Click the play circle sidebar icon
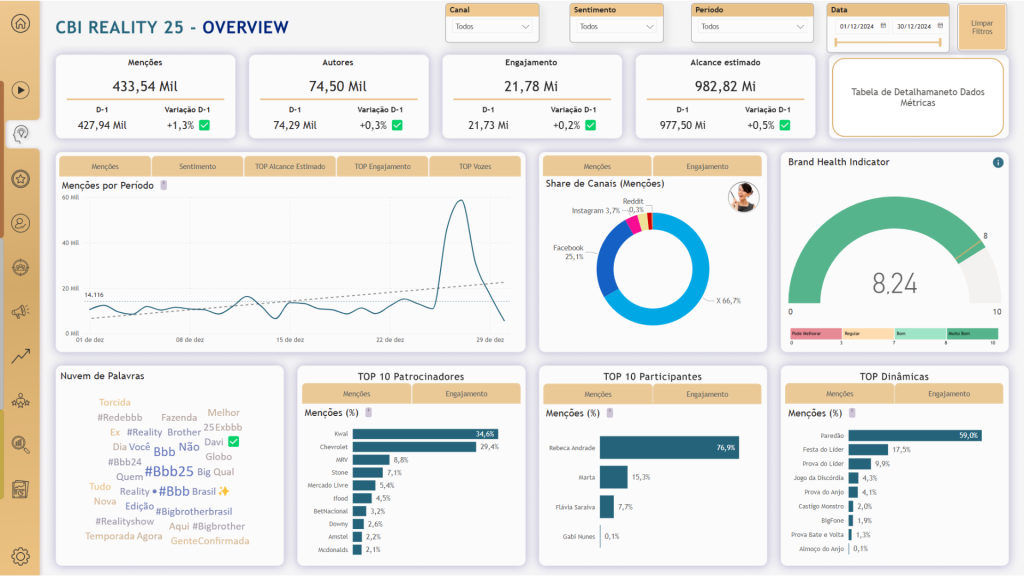Screen dimensions: 1024x576 21,90
